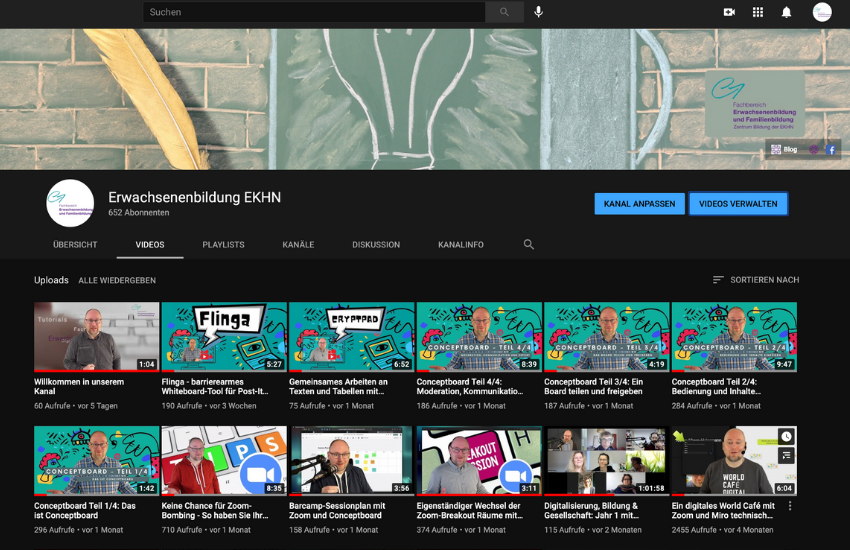The image size is (850, 550).
Task: Click the Uploads section heading
Action: click(x=51, y=280)
